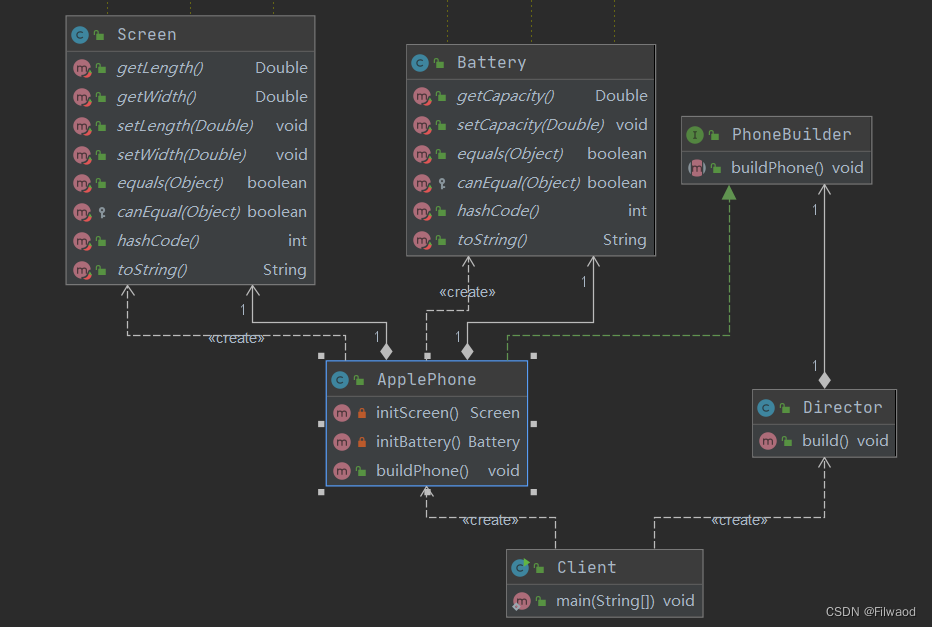Click the method icon beside main(String[])
Screen dimensions: 932x627
[x=521, y=601]
